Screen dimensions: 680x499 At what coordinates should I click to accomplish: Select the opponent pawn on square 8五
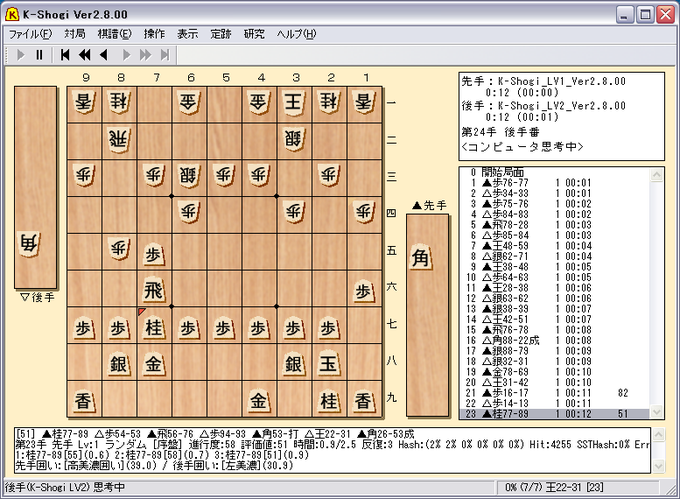[118, 249]
